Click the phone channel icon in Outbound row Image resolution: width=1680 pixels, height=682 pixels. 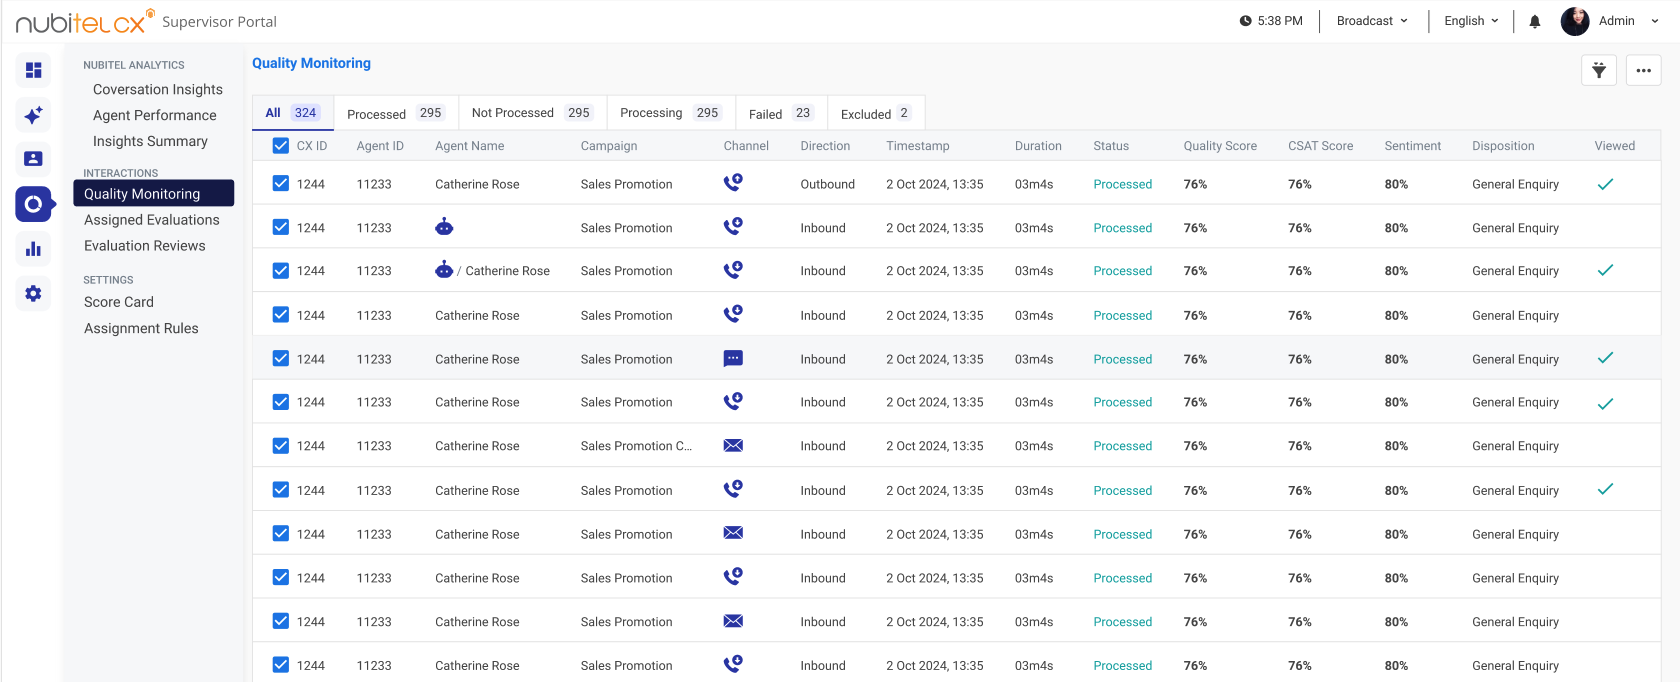[x=733, y=182]
